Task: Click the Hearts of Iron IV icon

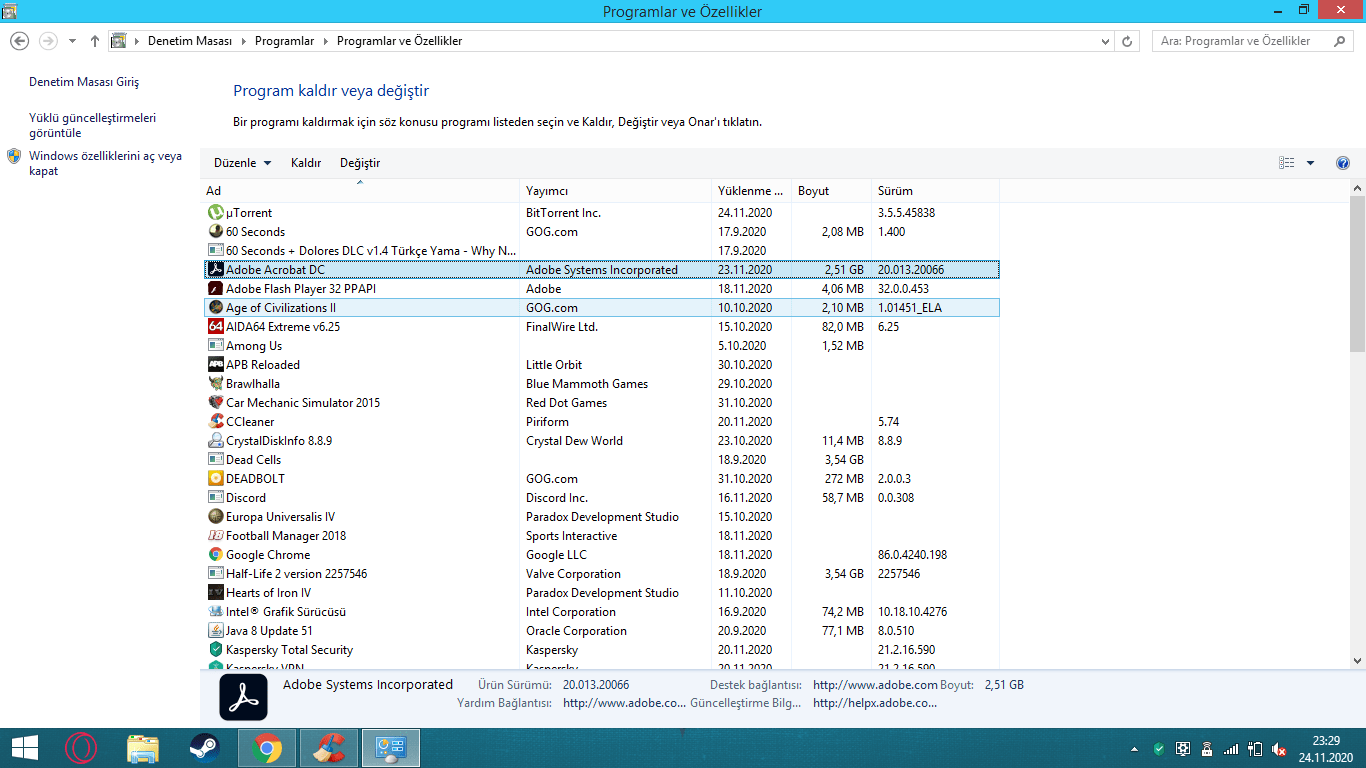Action: [215, 592]
